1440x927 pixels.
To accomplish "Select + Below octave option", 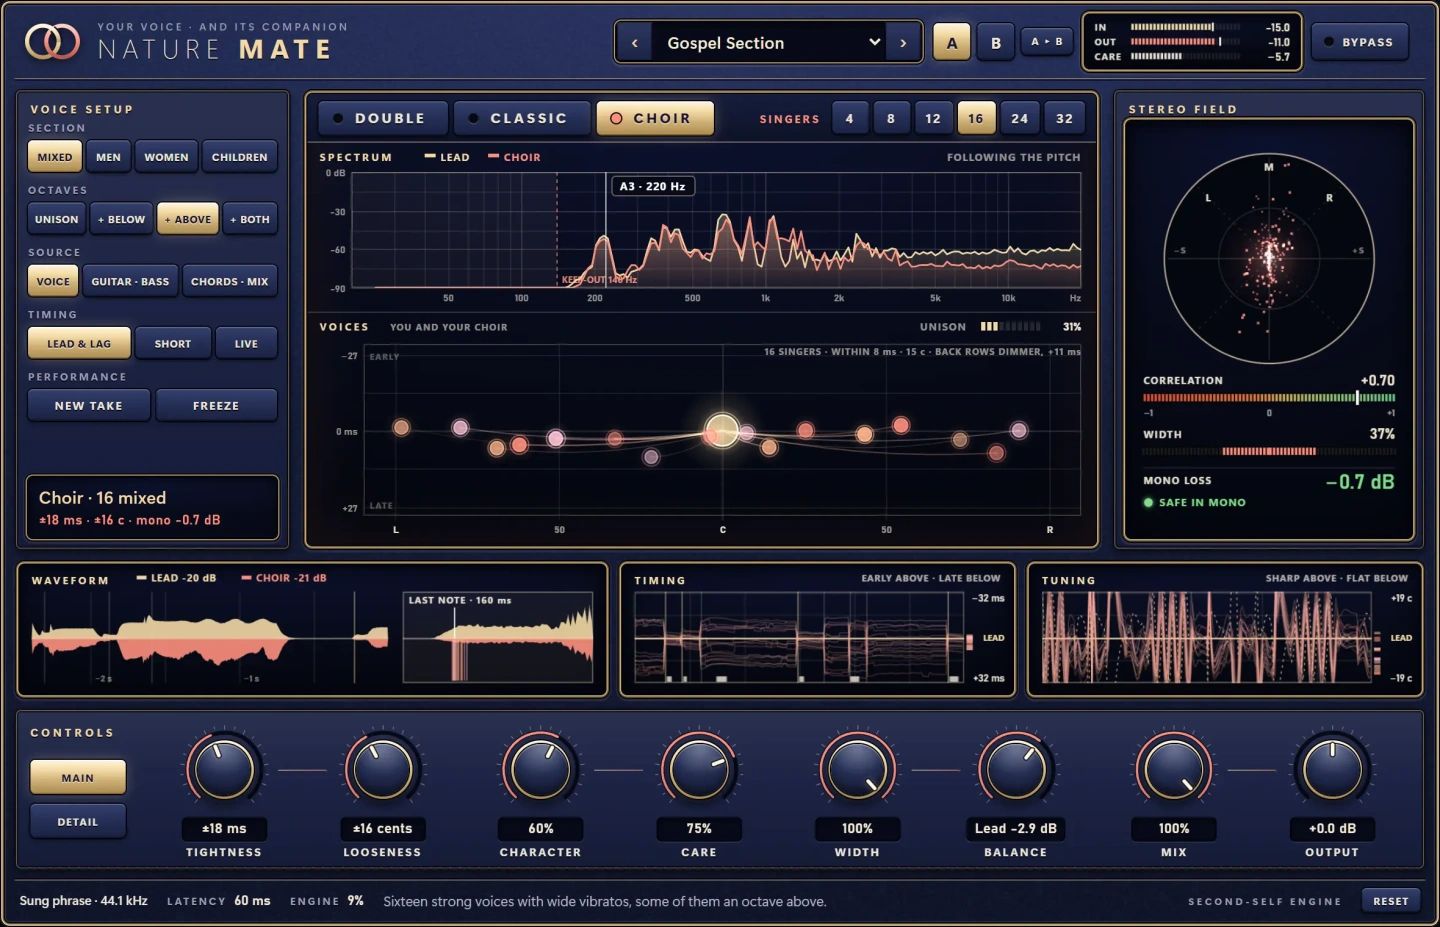I will point(121,219).
